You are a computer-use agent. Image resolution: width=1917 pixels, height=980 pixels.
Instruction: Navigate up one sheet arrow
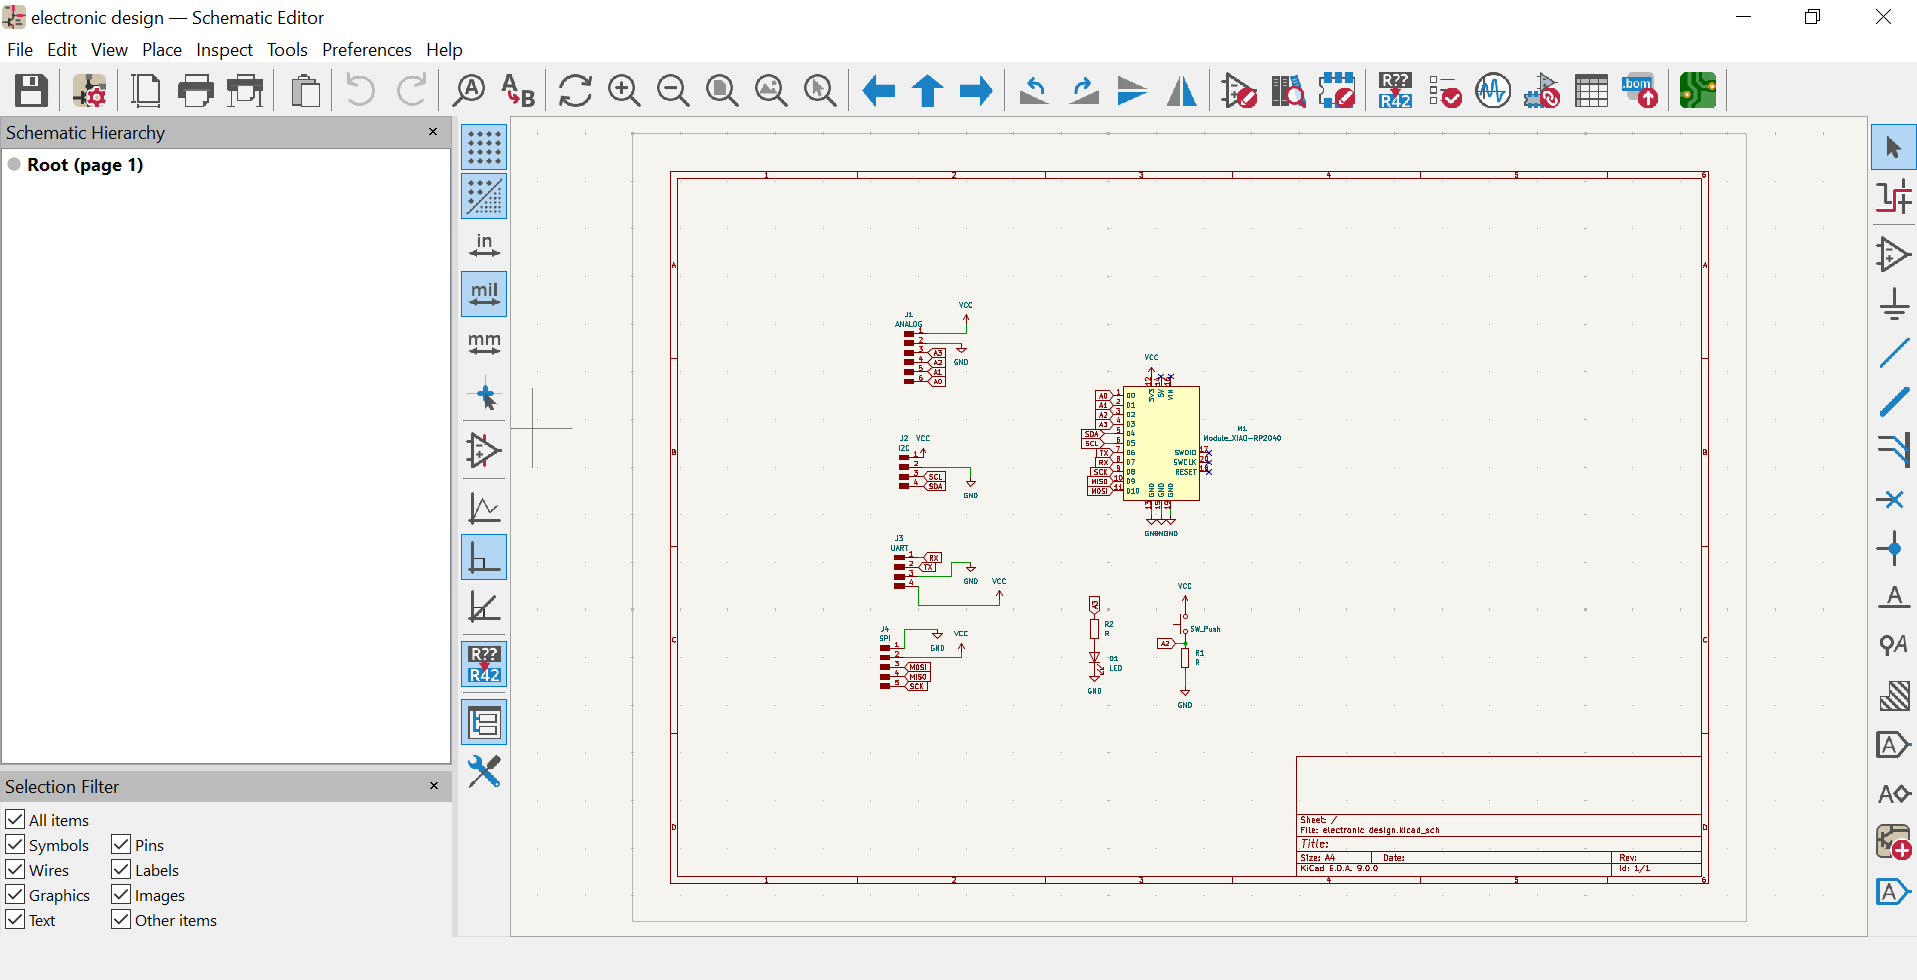click(928, 91)
